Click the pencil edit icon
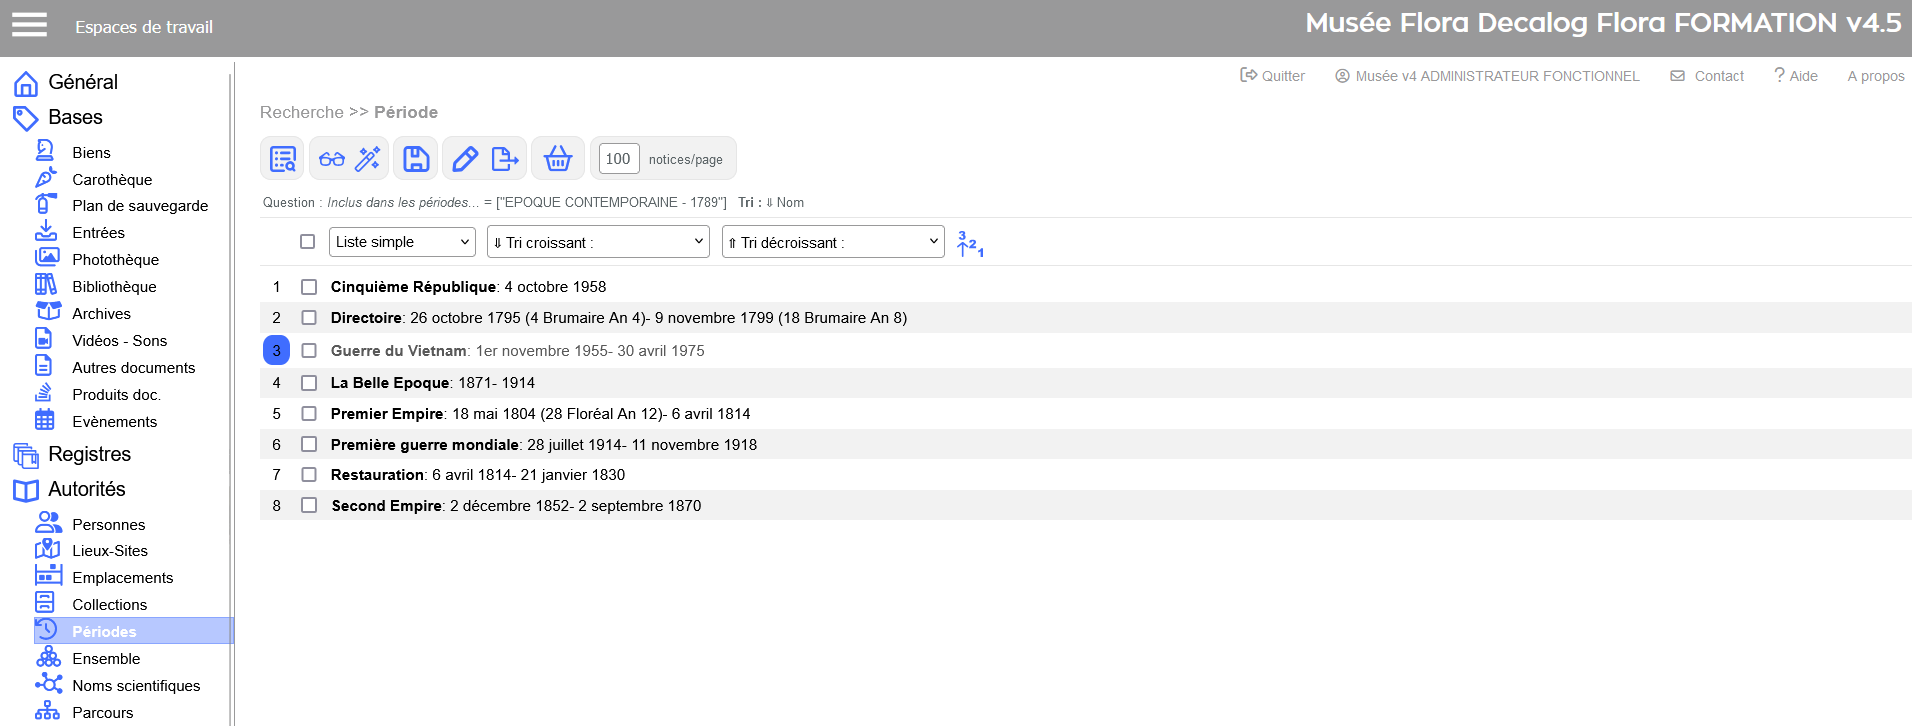1912x726 pixels. pos(465,159)
